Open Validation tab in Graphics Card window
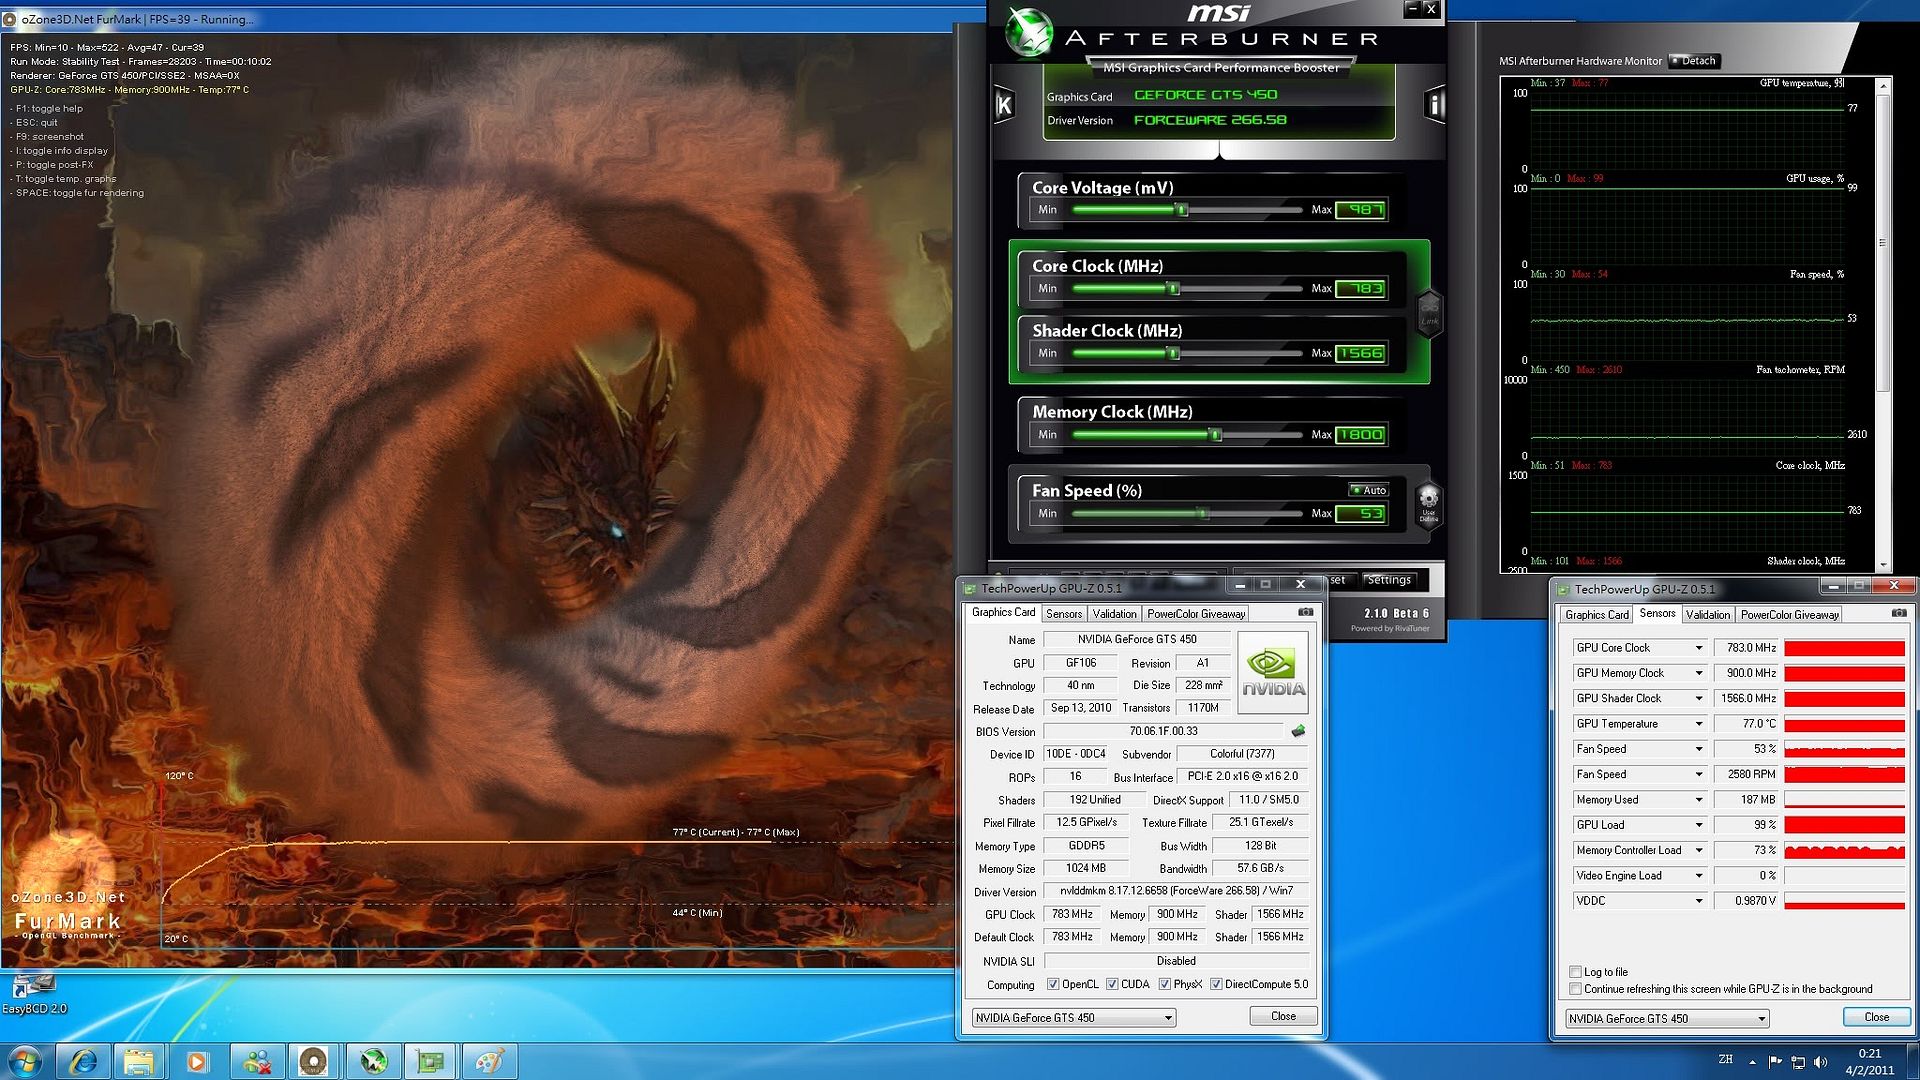Viewport: 1920px width, 1080px height. 1114,614
